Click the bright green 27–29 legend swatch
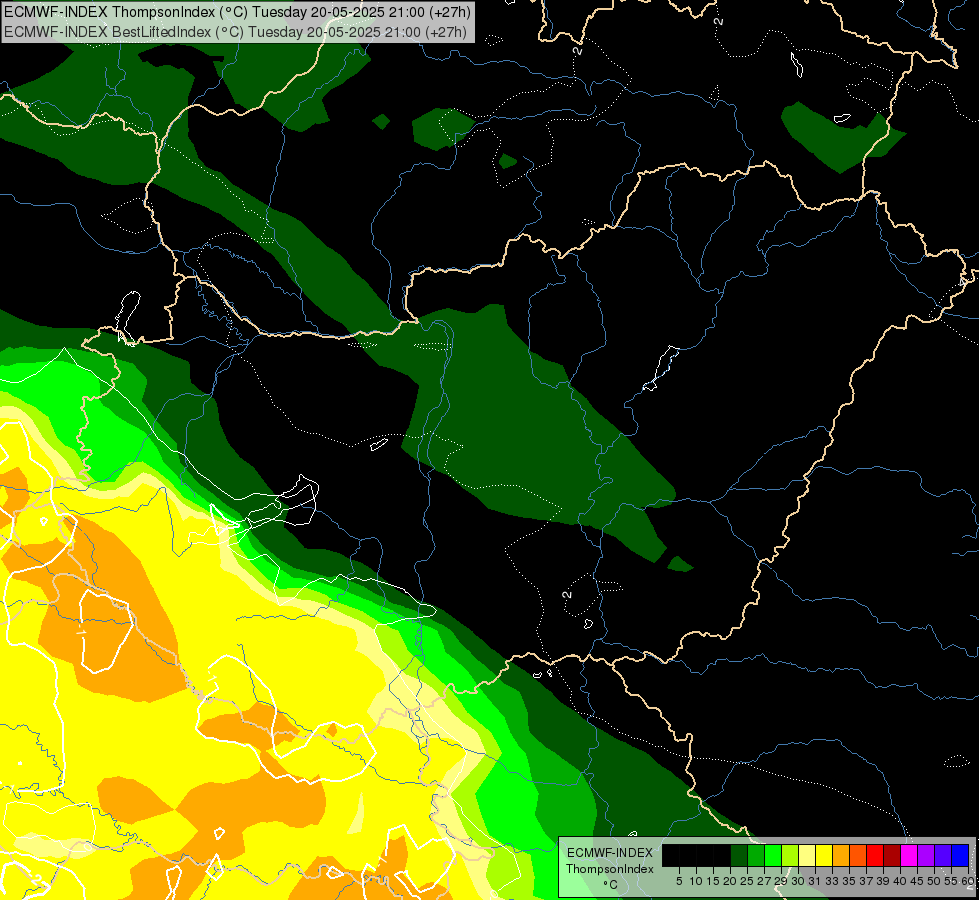 [x=773, y=855]
